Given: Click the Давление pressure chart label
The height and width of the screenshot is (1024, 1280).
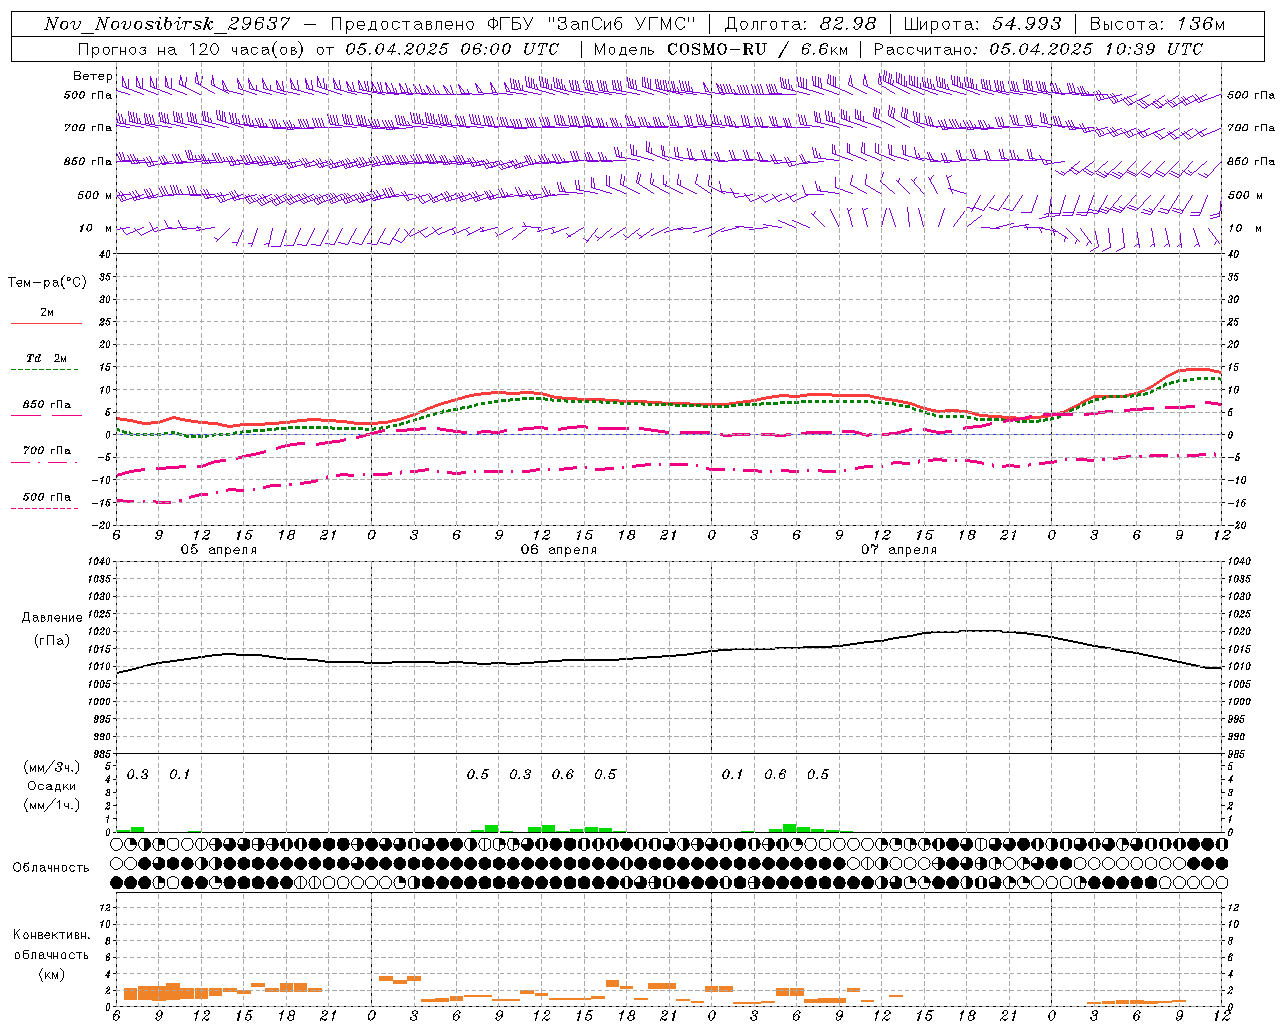Looking at the screenshot, I should pos(52,618).
